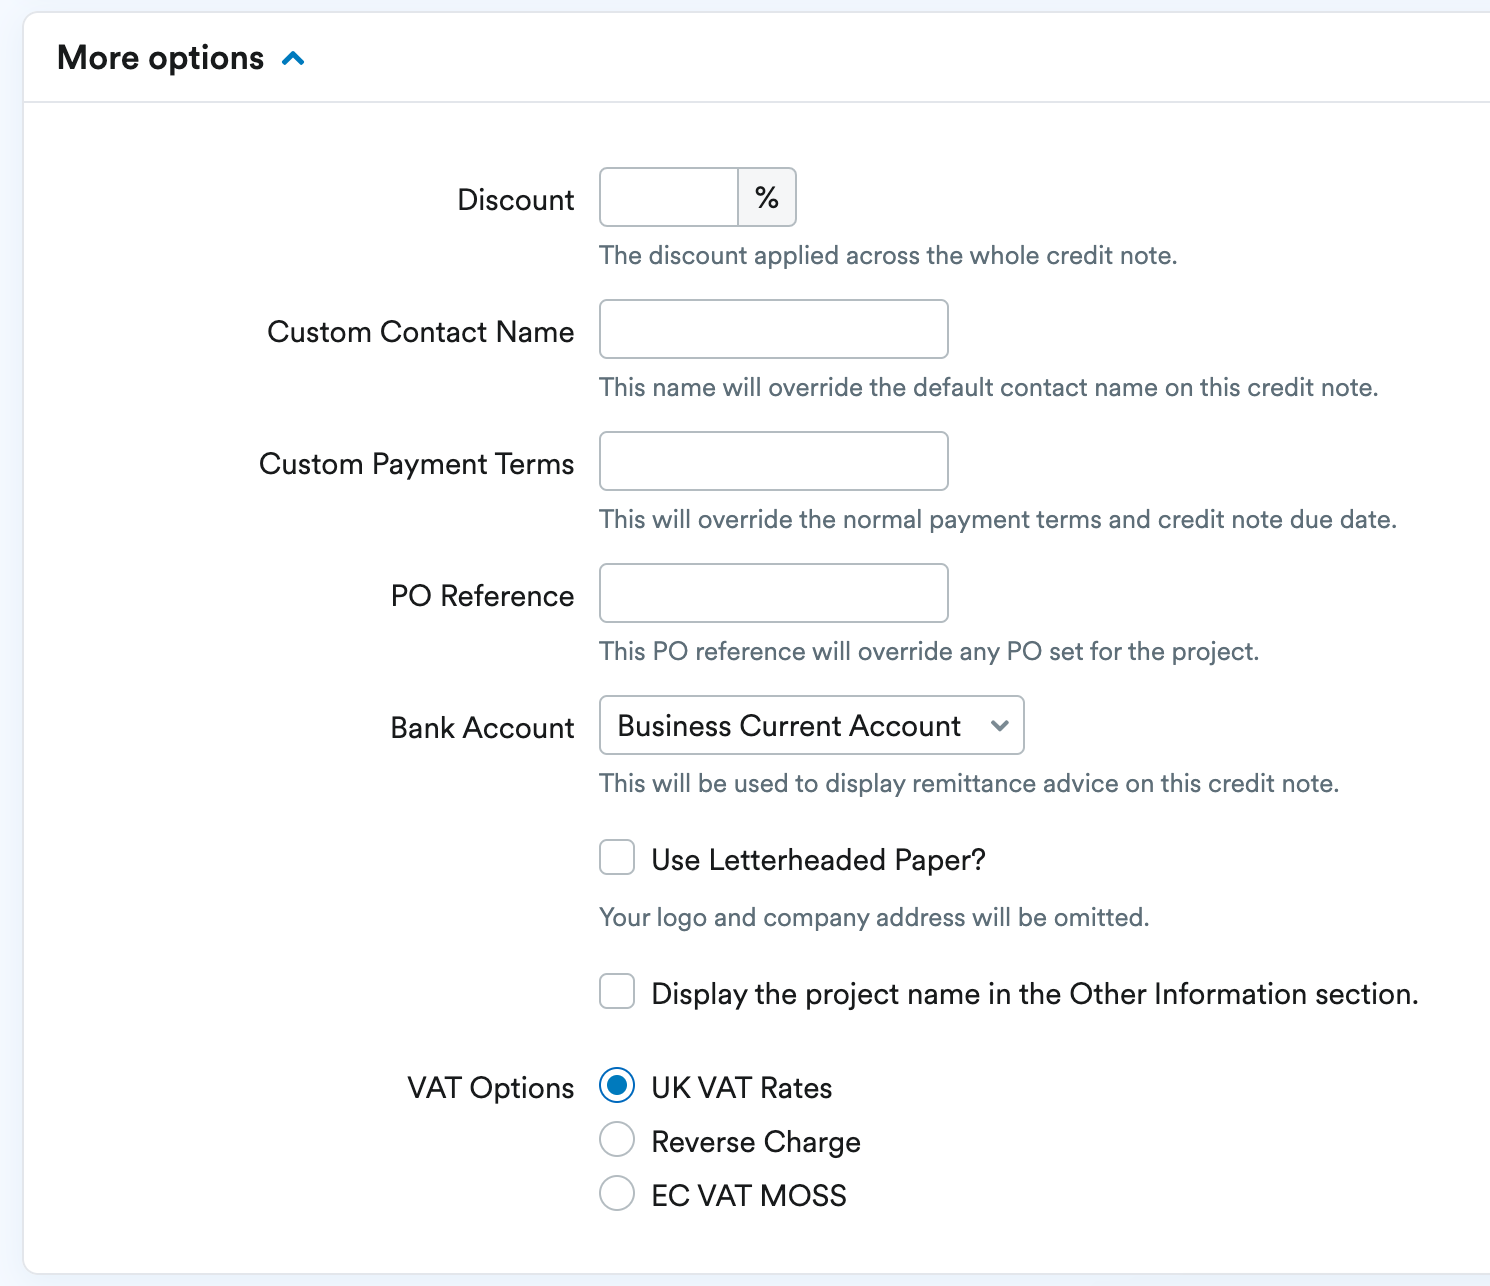Click the override normal payment terms hint
The width and height of the screenshot is (1490, 1286).
(998, 520)
